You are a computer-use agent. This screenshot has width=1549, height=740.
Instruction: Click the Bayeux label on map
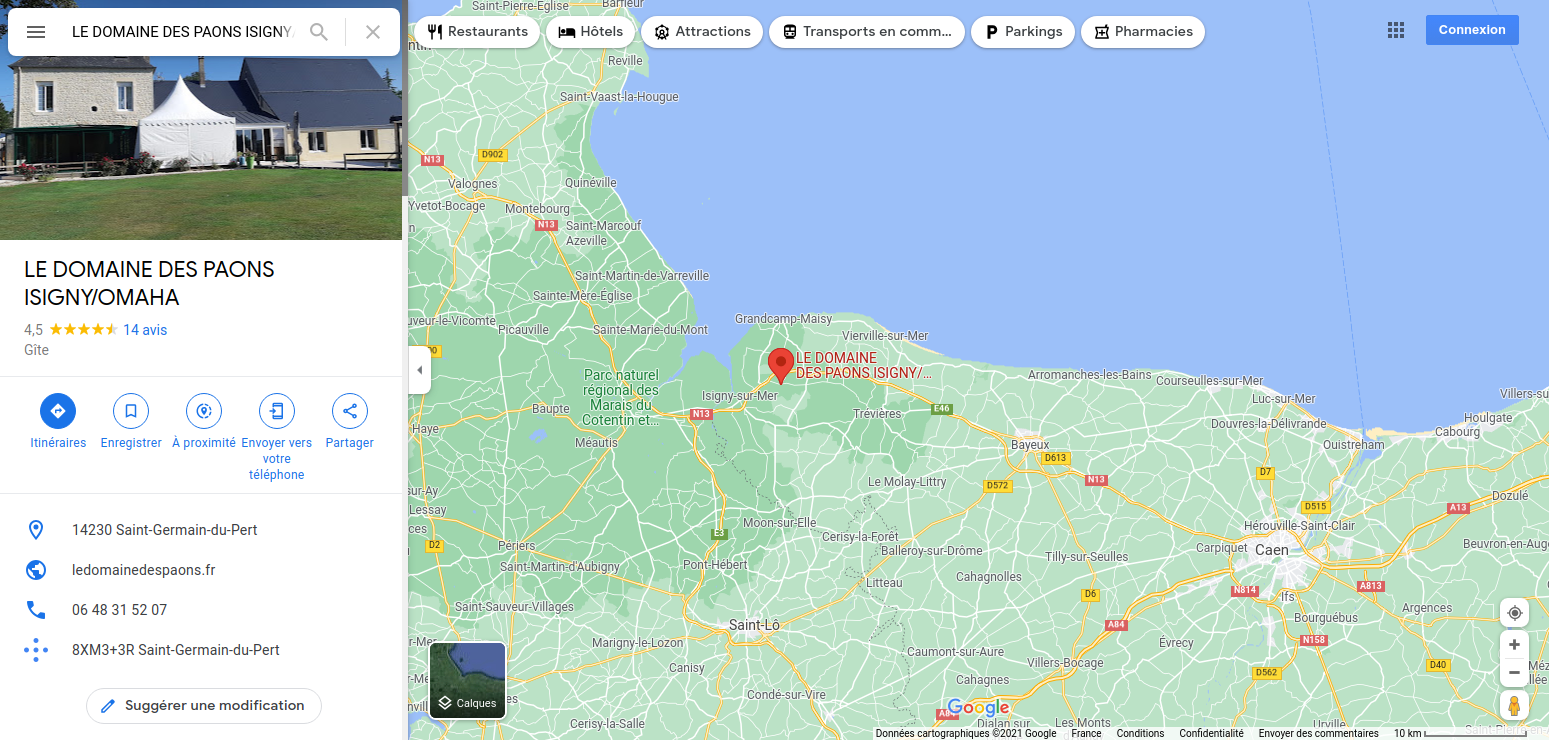coord(1030,444)
